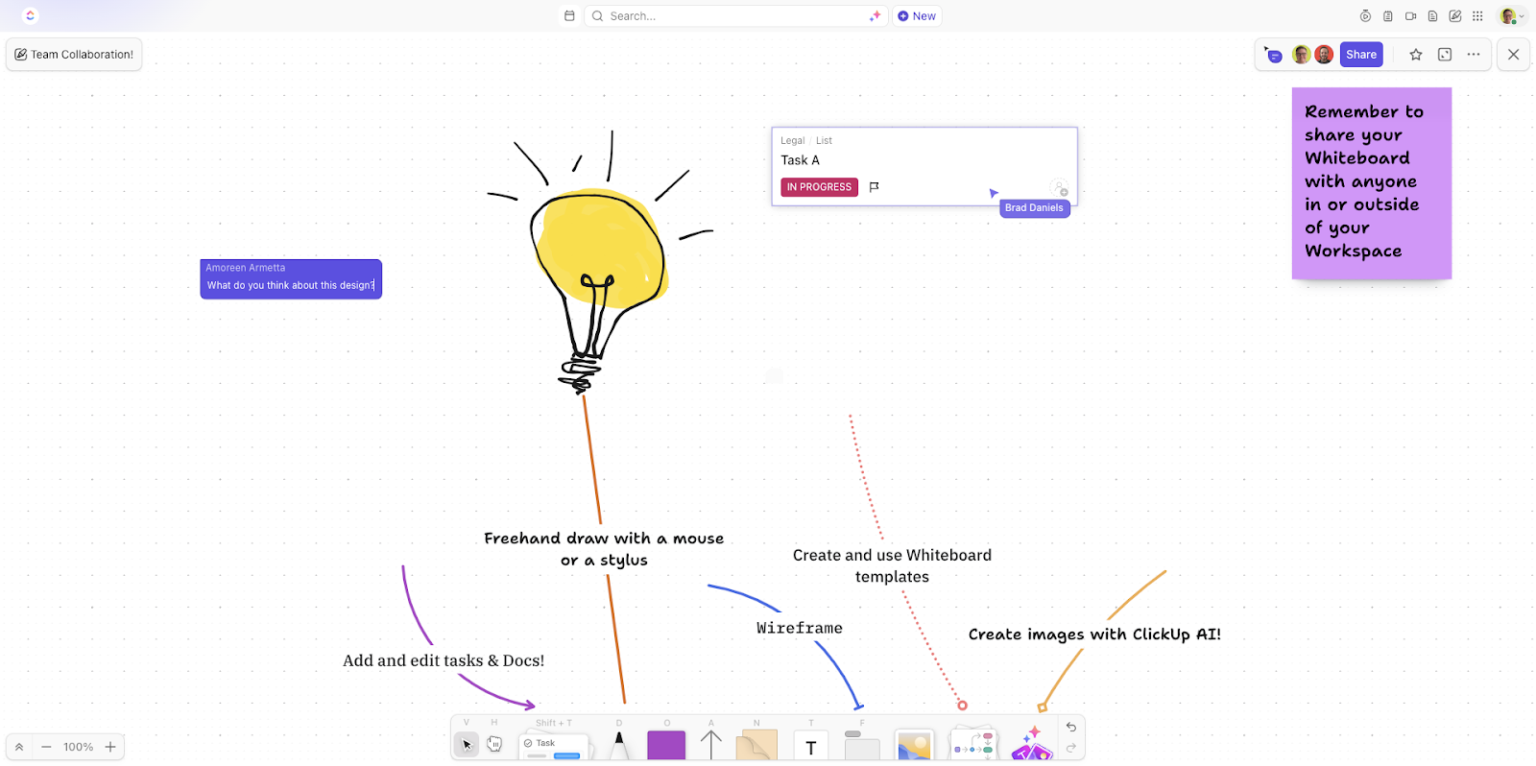Screen dimensions: 1536x766
Task: Select the Arrow connector tool
Action: 710,744
